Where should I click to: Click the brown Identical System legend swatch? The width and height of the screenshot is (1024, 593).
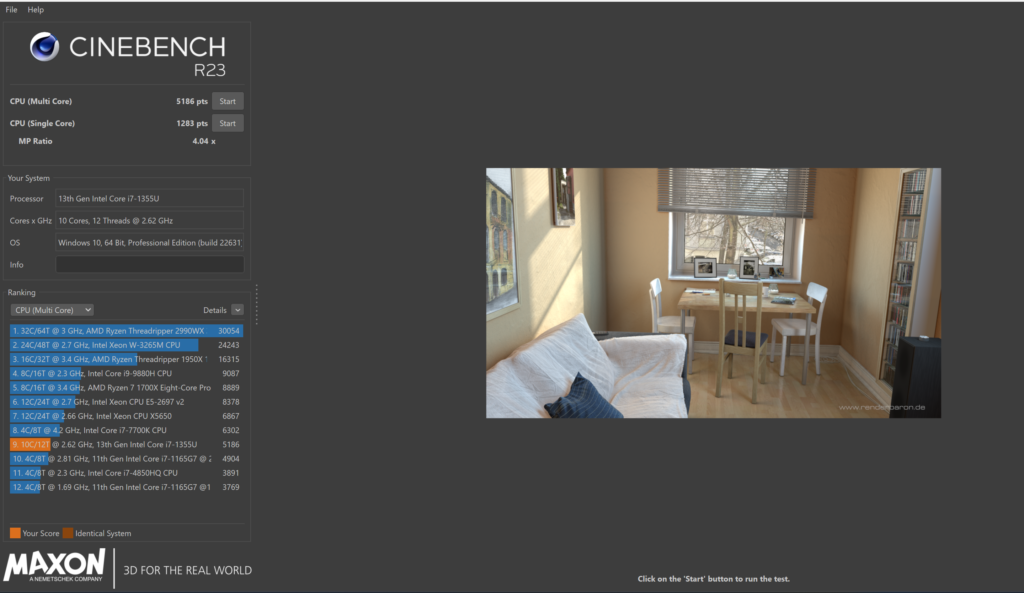[x=68, y=533]
